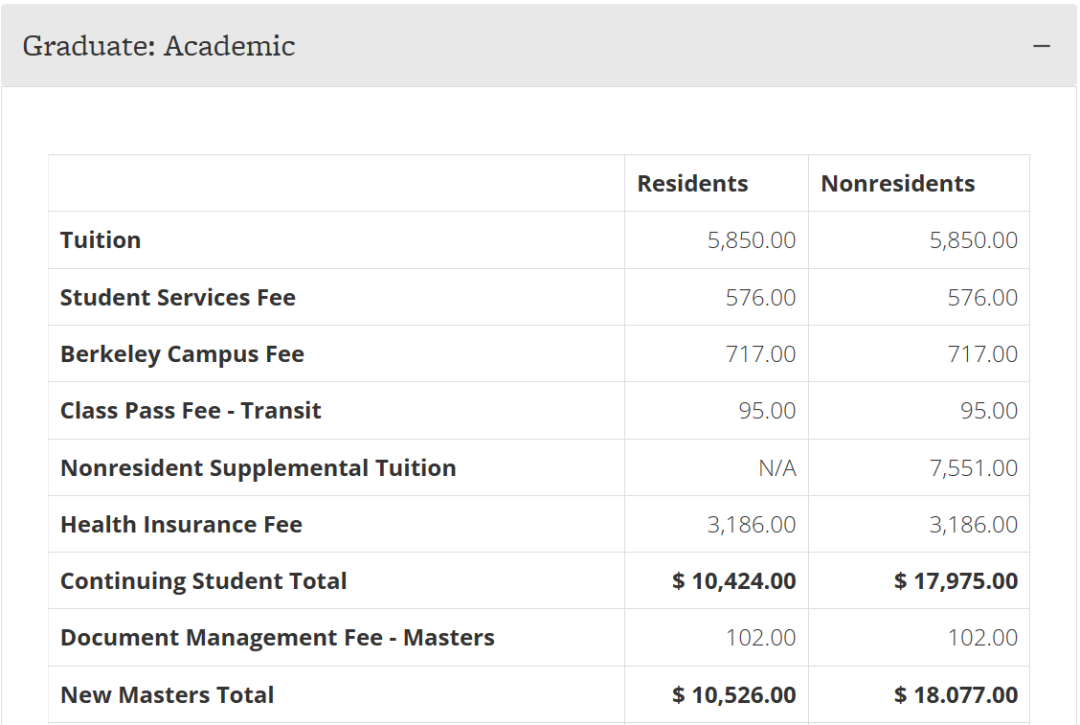Click residents new masters total $ 10,526.00

click(x=734, y=695)
